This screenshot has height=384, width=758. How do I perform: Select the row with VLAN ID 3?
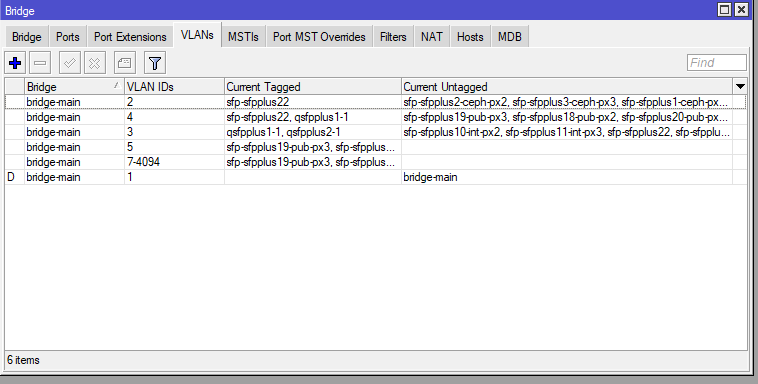coord(376,132)
